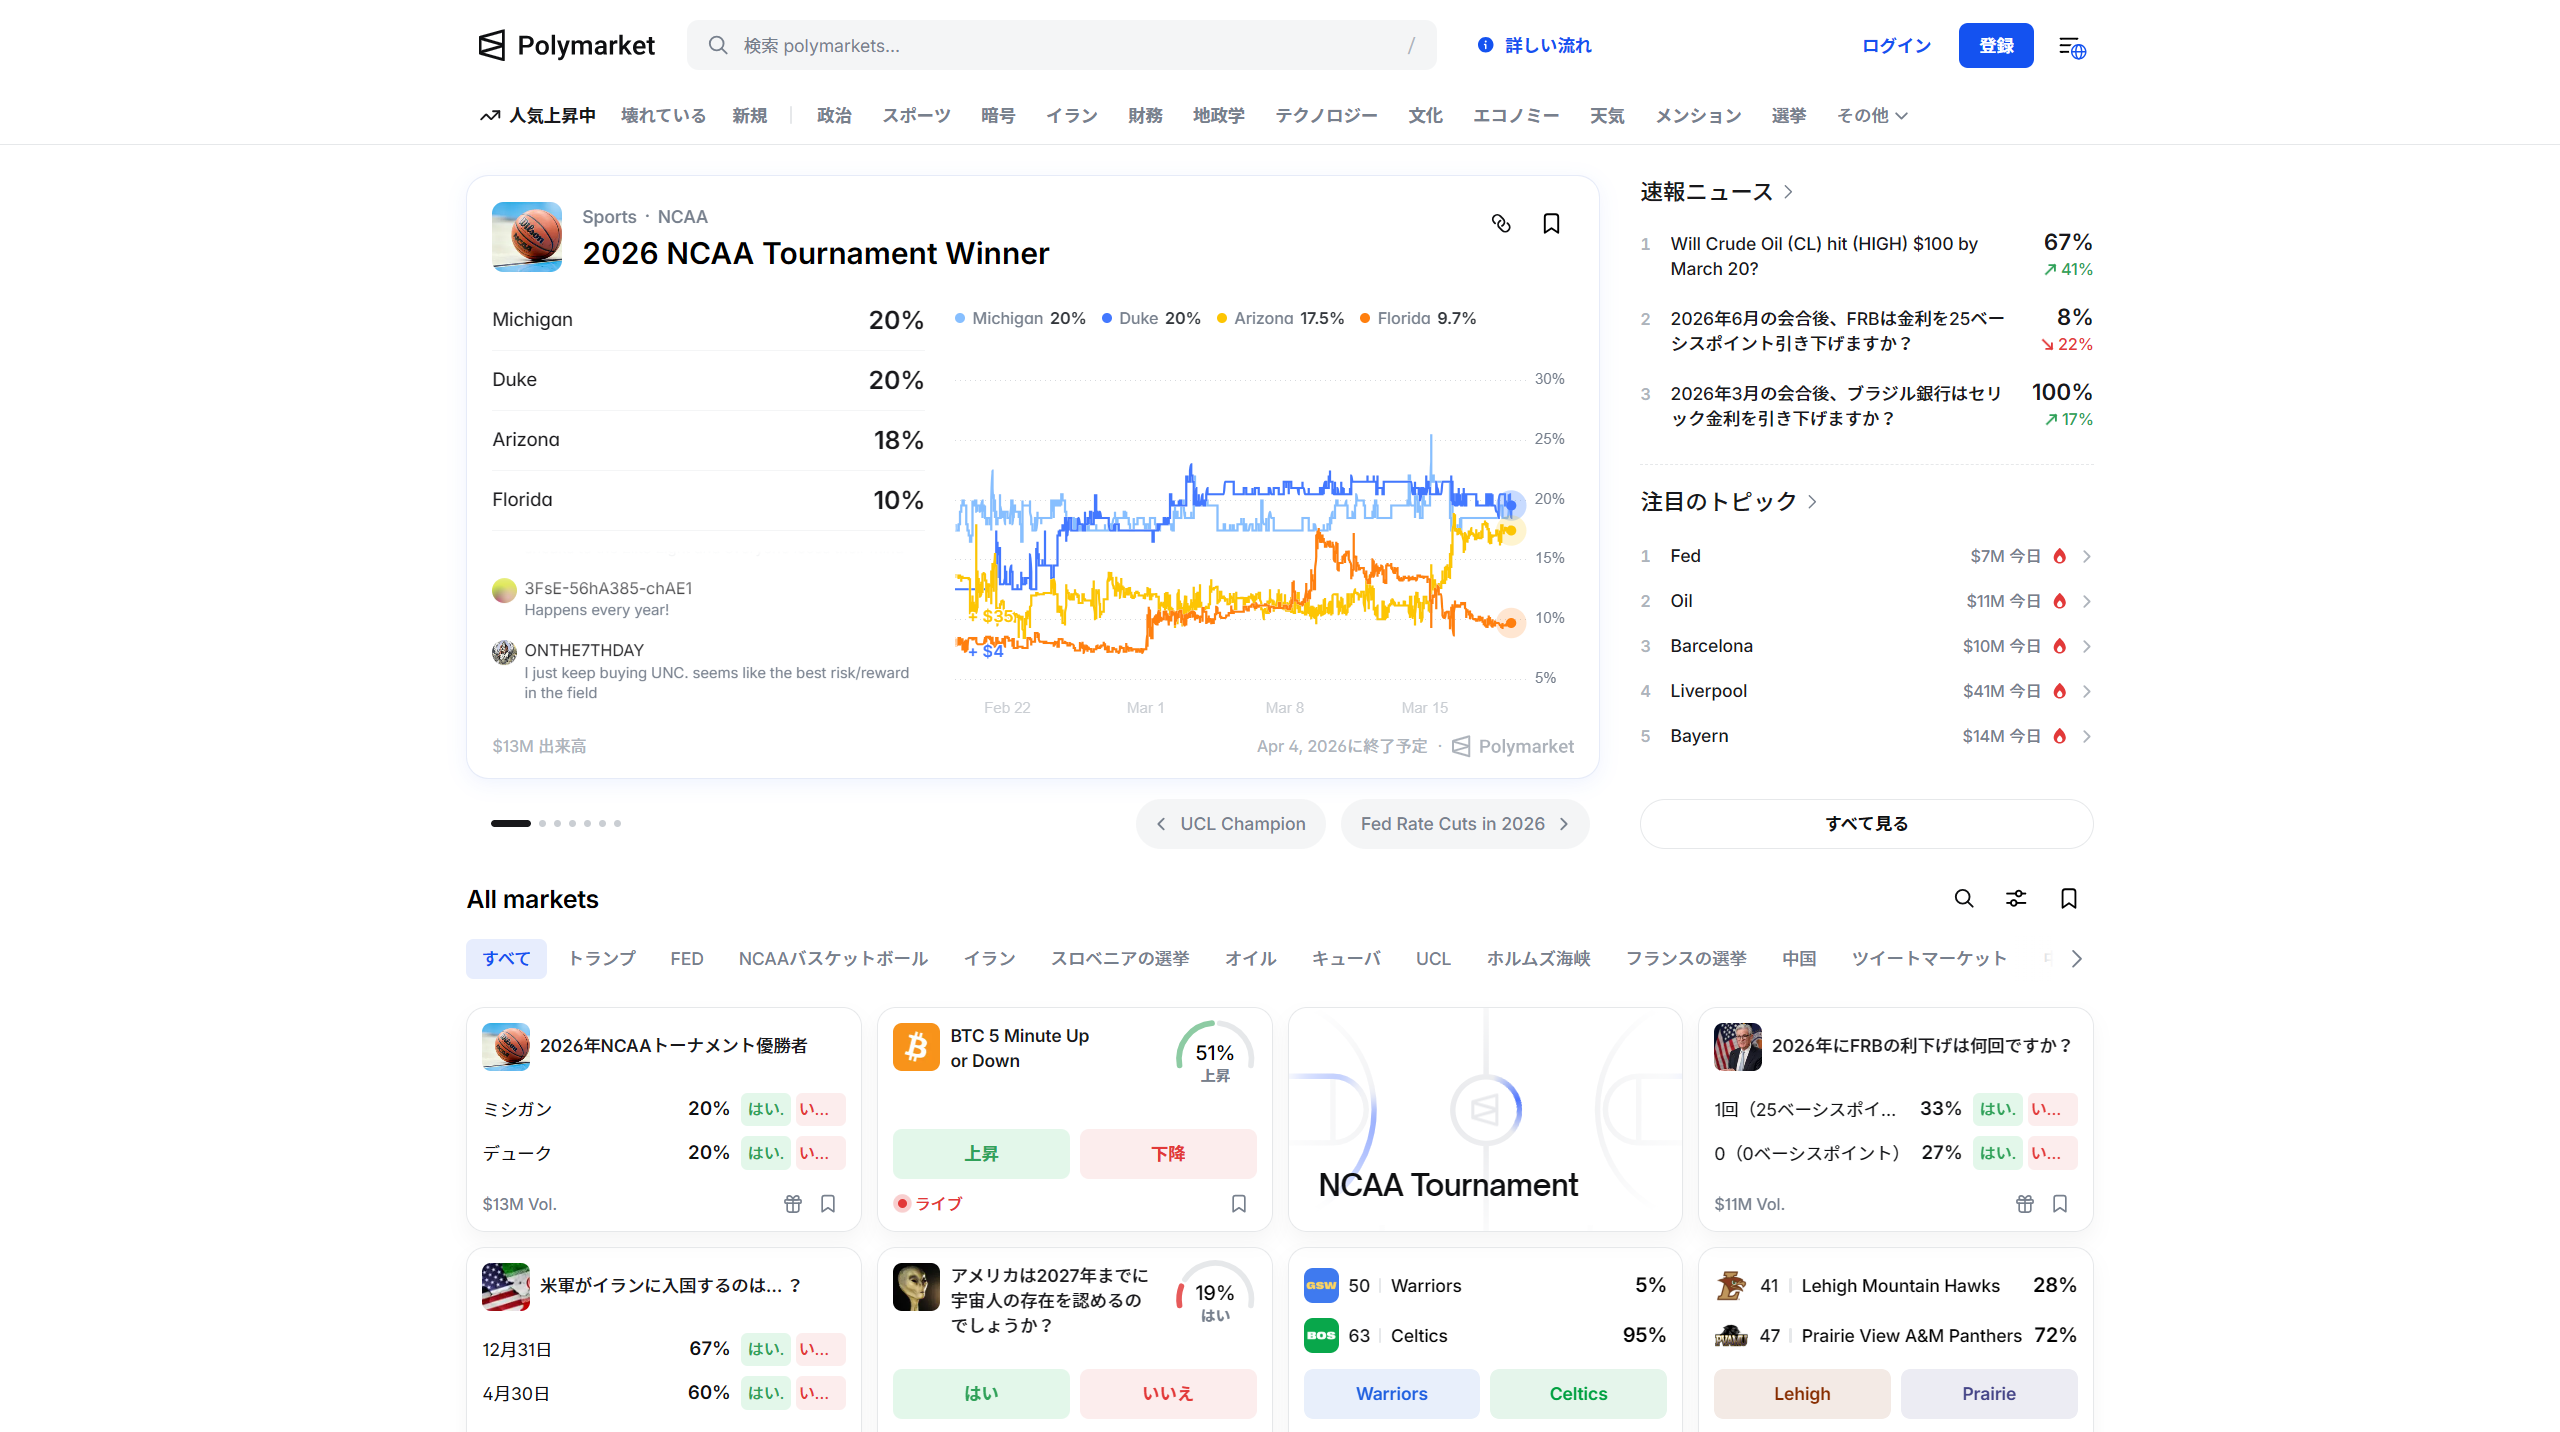Screen dimensions: 2560x1432
Task: Select the トランプ market filter tab
Action: point(601,959)
